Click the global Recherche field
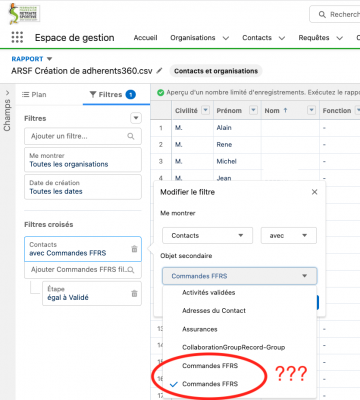The image size is (360, 400). (x=335, y=14)
